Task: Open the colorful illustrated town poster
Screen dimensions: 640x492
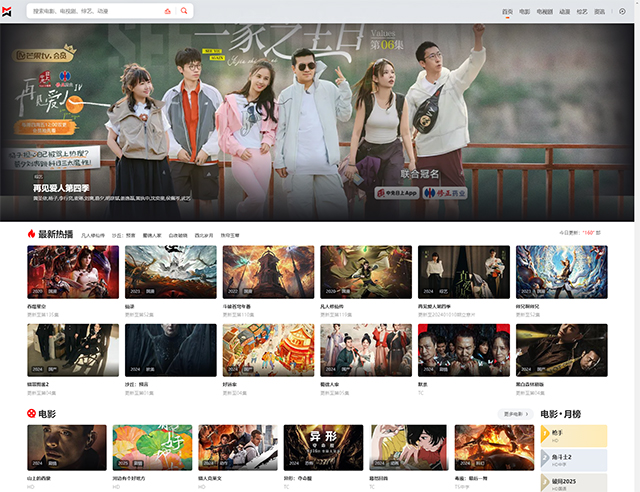Action: tap(269, 350)
